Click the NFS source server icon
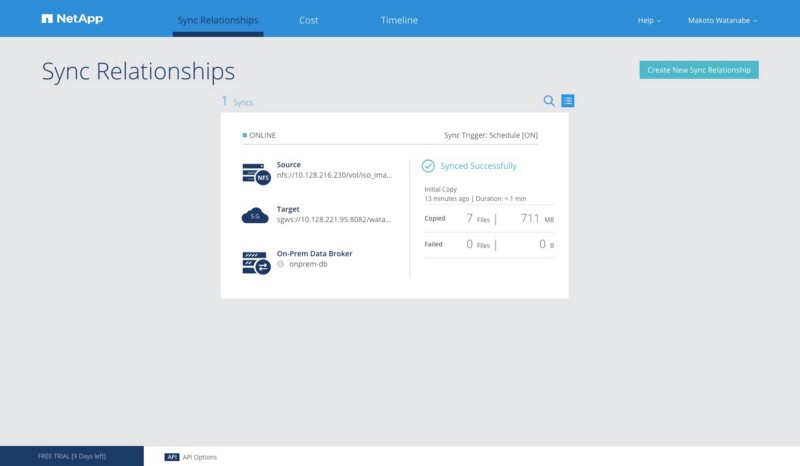Viewport: 800px width, 466px height. tap(256, 174)
